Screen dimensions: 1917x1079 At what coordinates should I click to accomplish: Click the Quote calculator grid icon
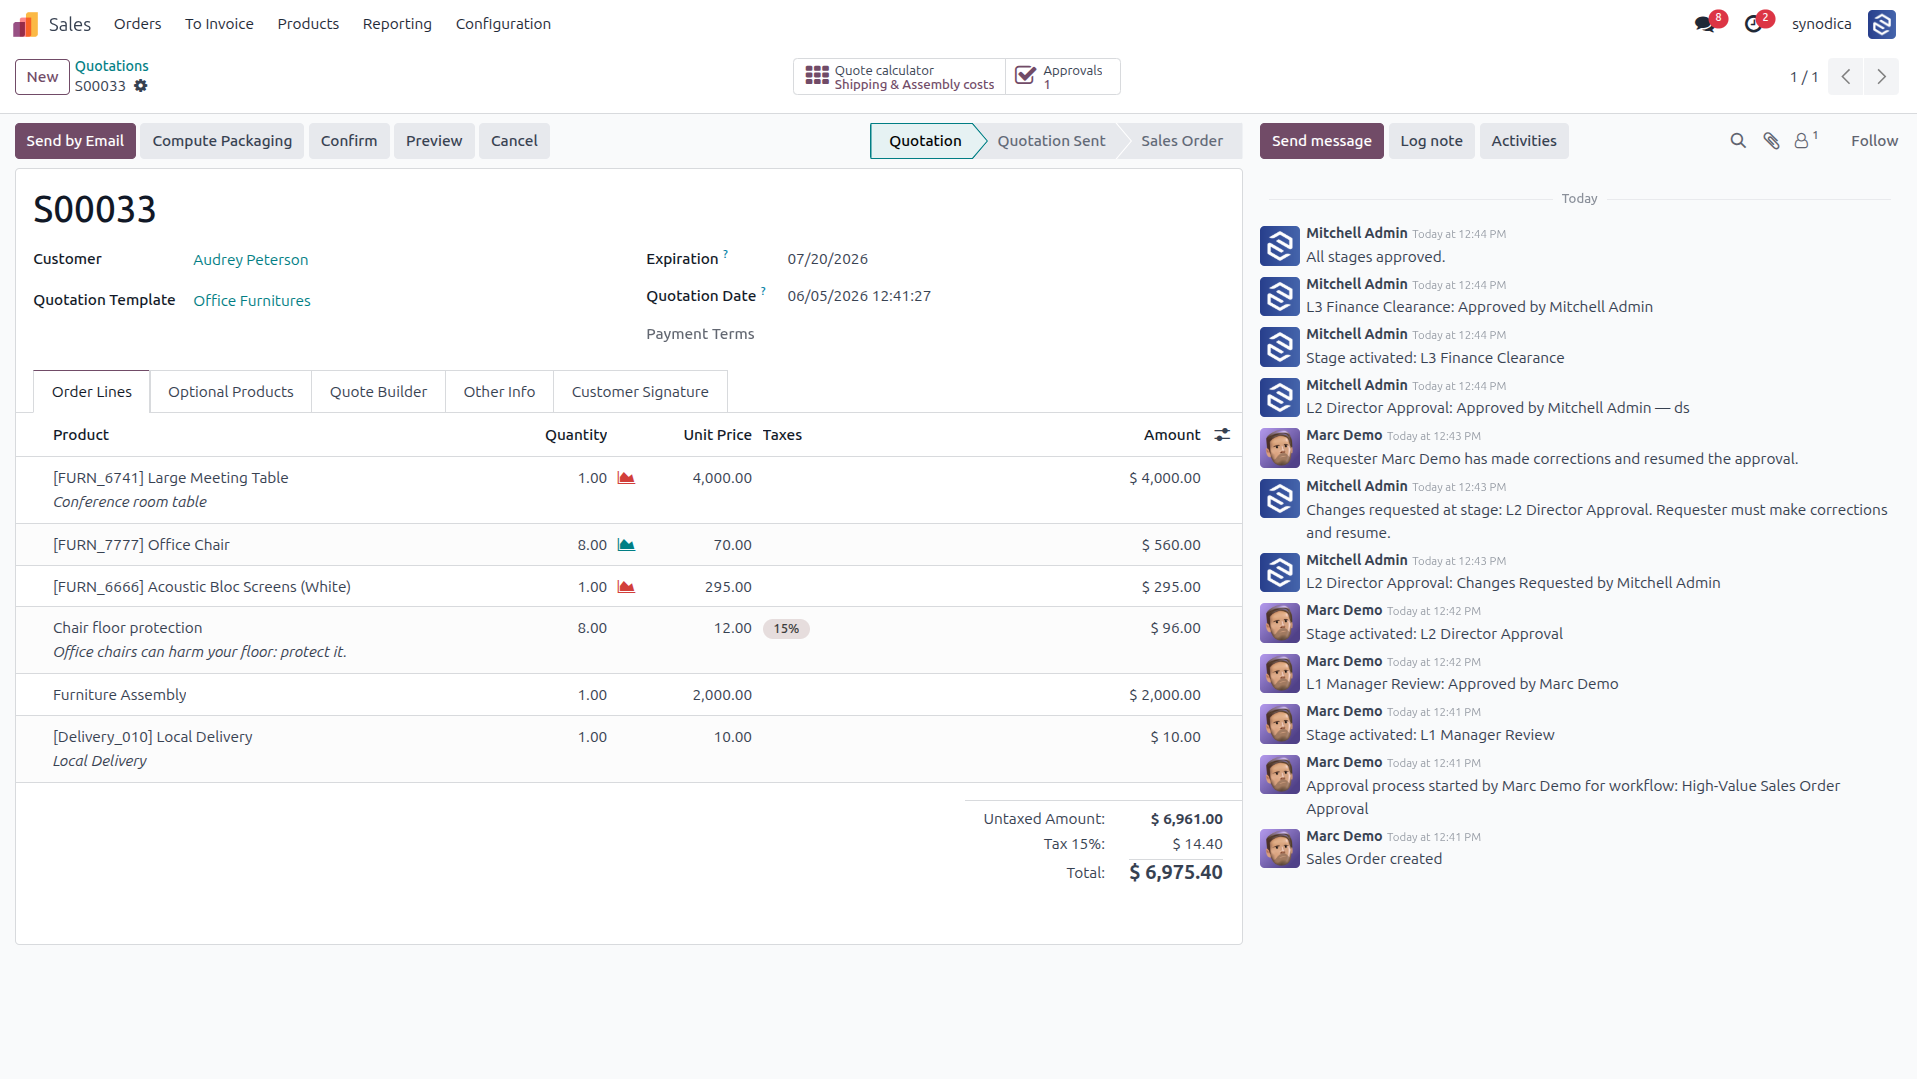coord(817,76)
